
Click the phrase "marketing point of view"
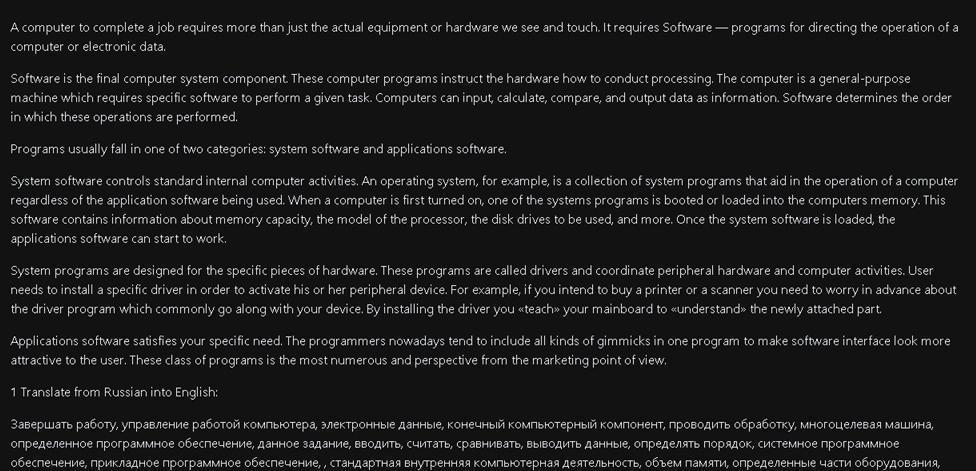[x=598, y=360]
